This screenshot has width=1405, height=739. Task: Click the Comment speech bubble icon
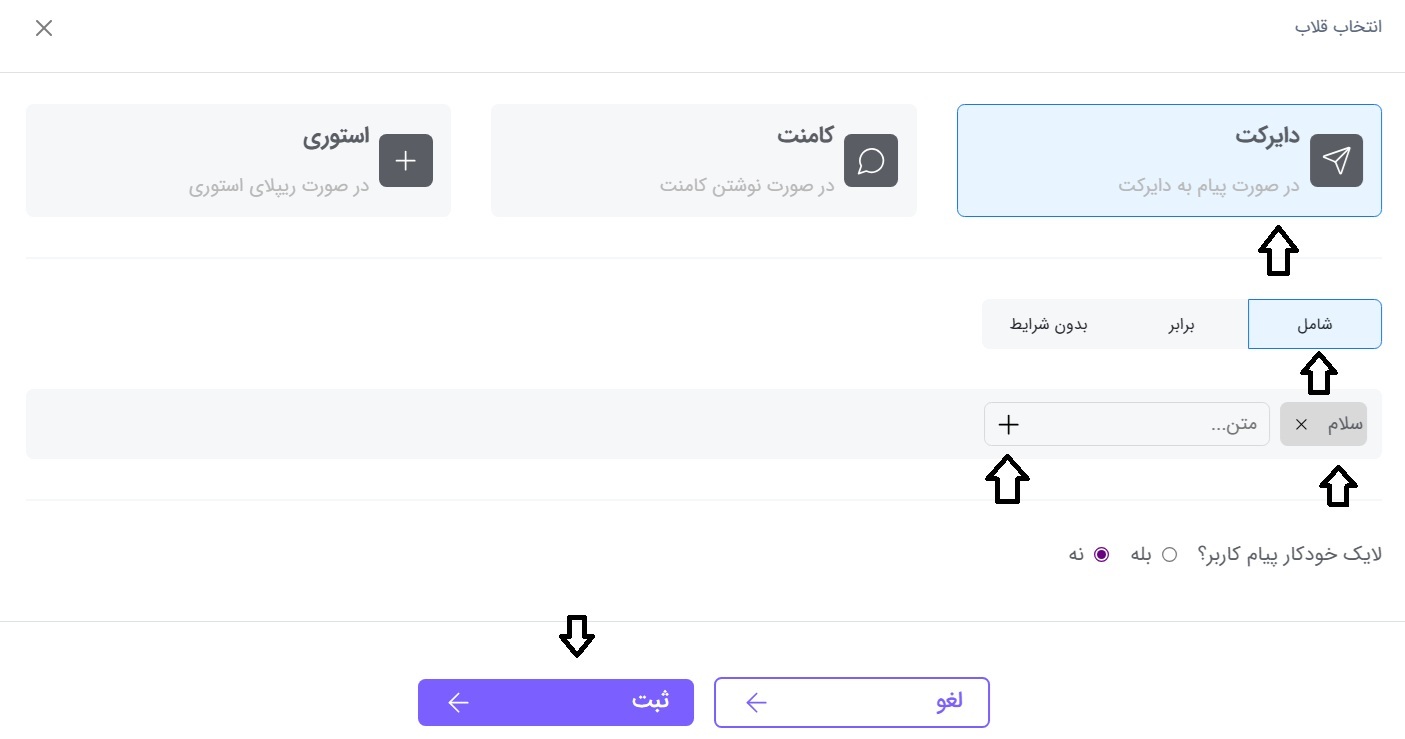pyautogui.click(x=871, y=160)
